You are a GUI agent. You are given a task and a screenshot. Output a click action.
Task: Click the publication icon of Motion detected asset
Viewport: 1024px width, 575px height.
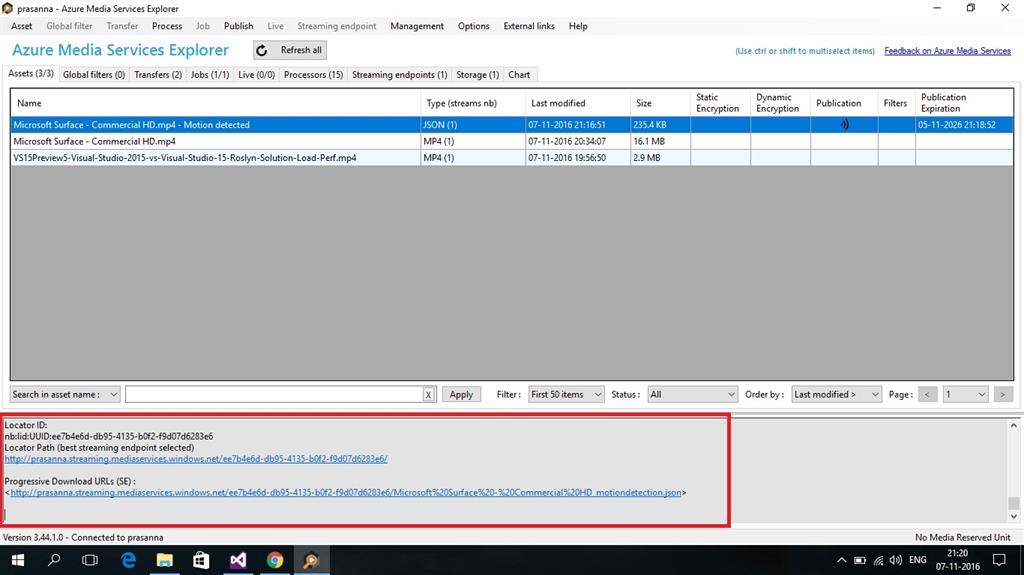pyautogui.click(x=844, y=124)
